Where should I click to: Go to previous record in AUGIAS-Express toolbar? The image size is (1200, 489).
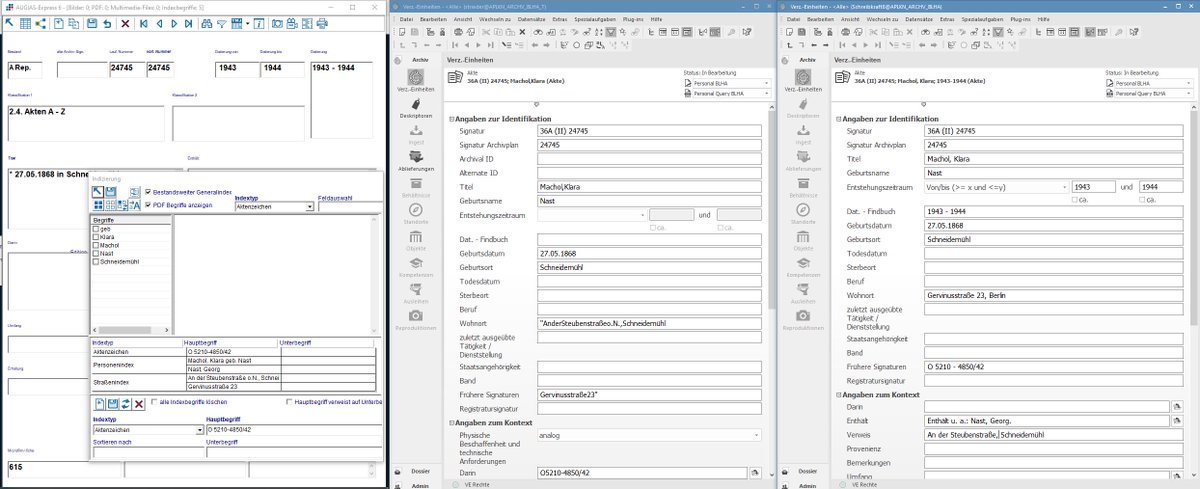(159, 23)
